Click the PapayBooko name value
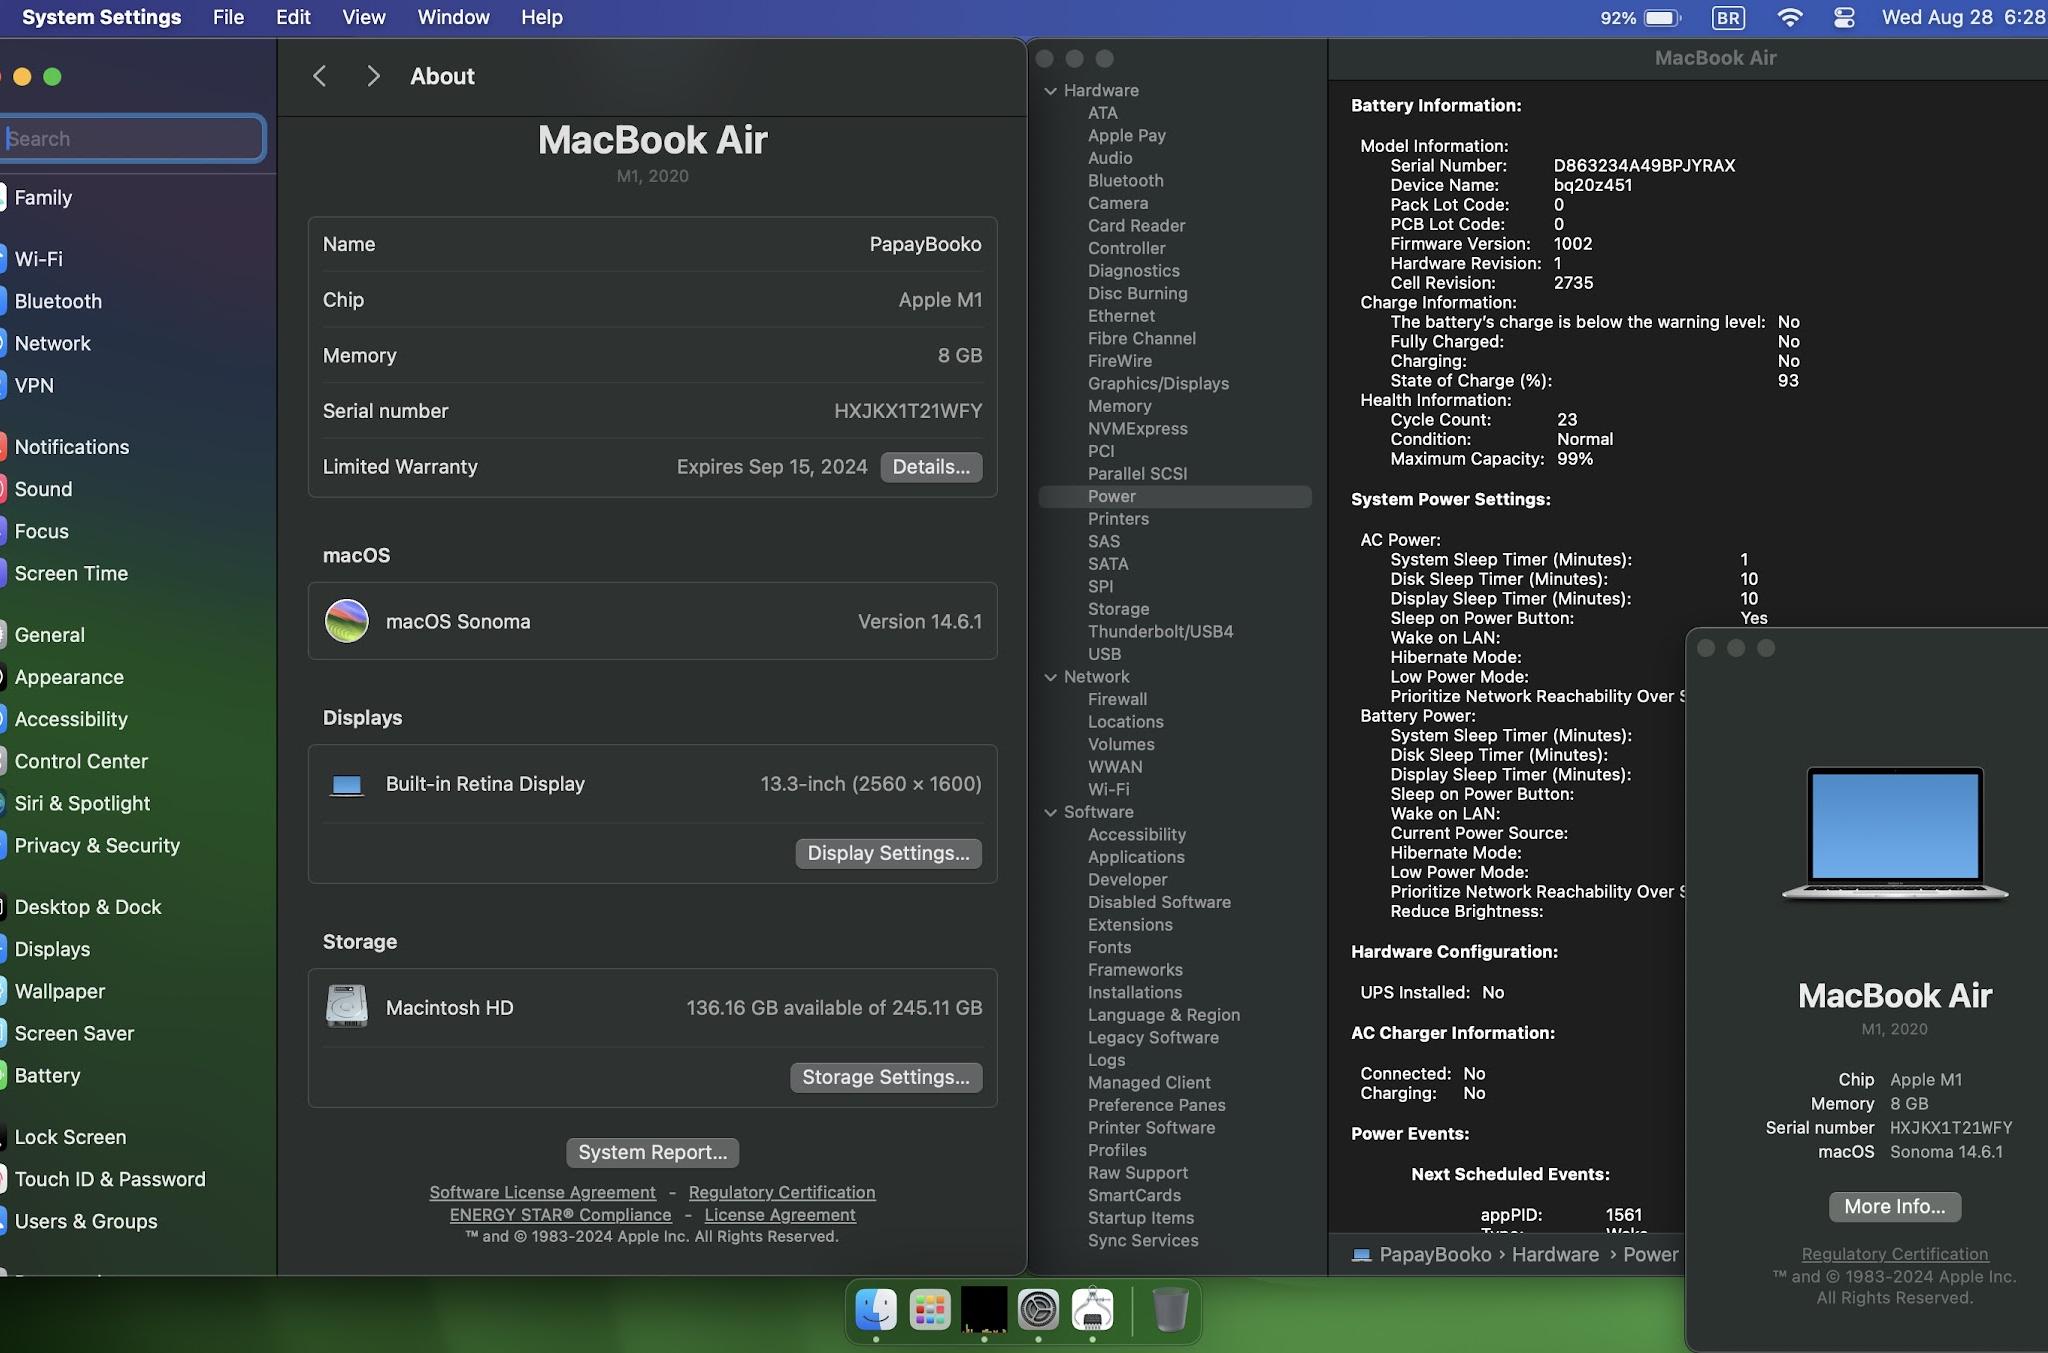 click(925, 244)
